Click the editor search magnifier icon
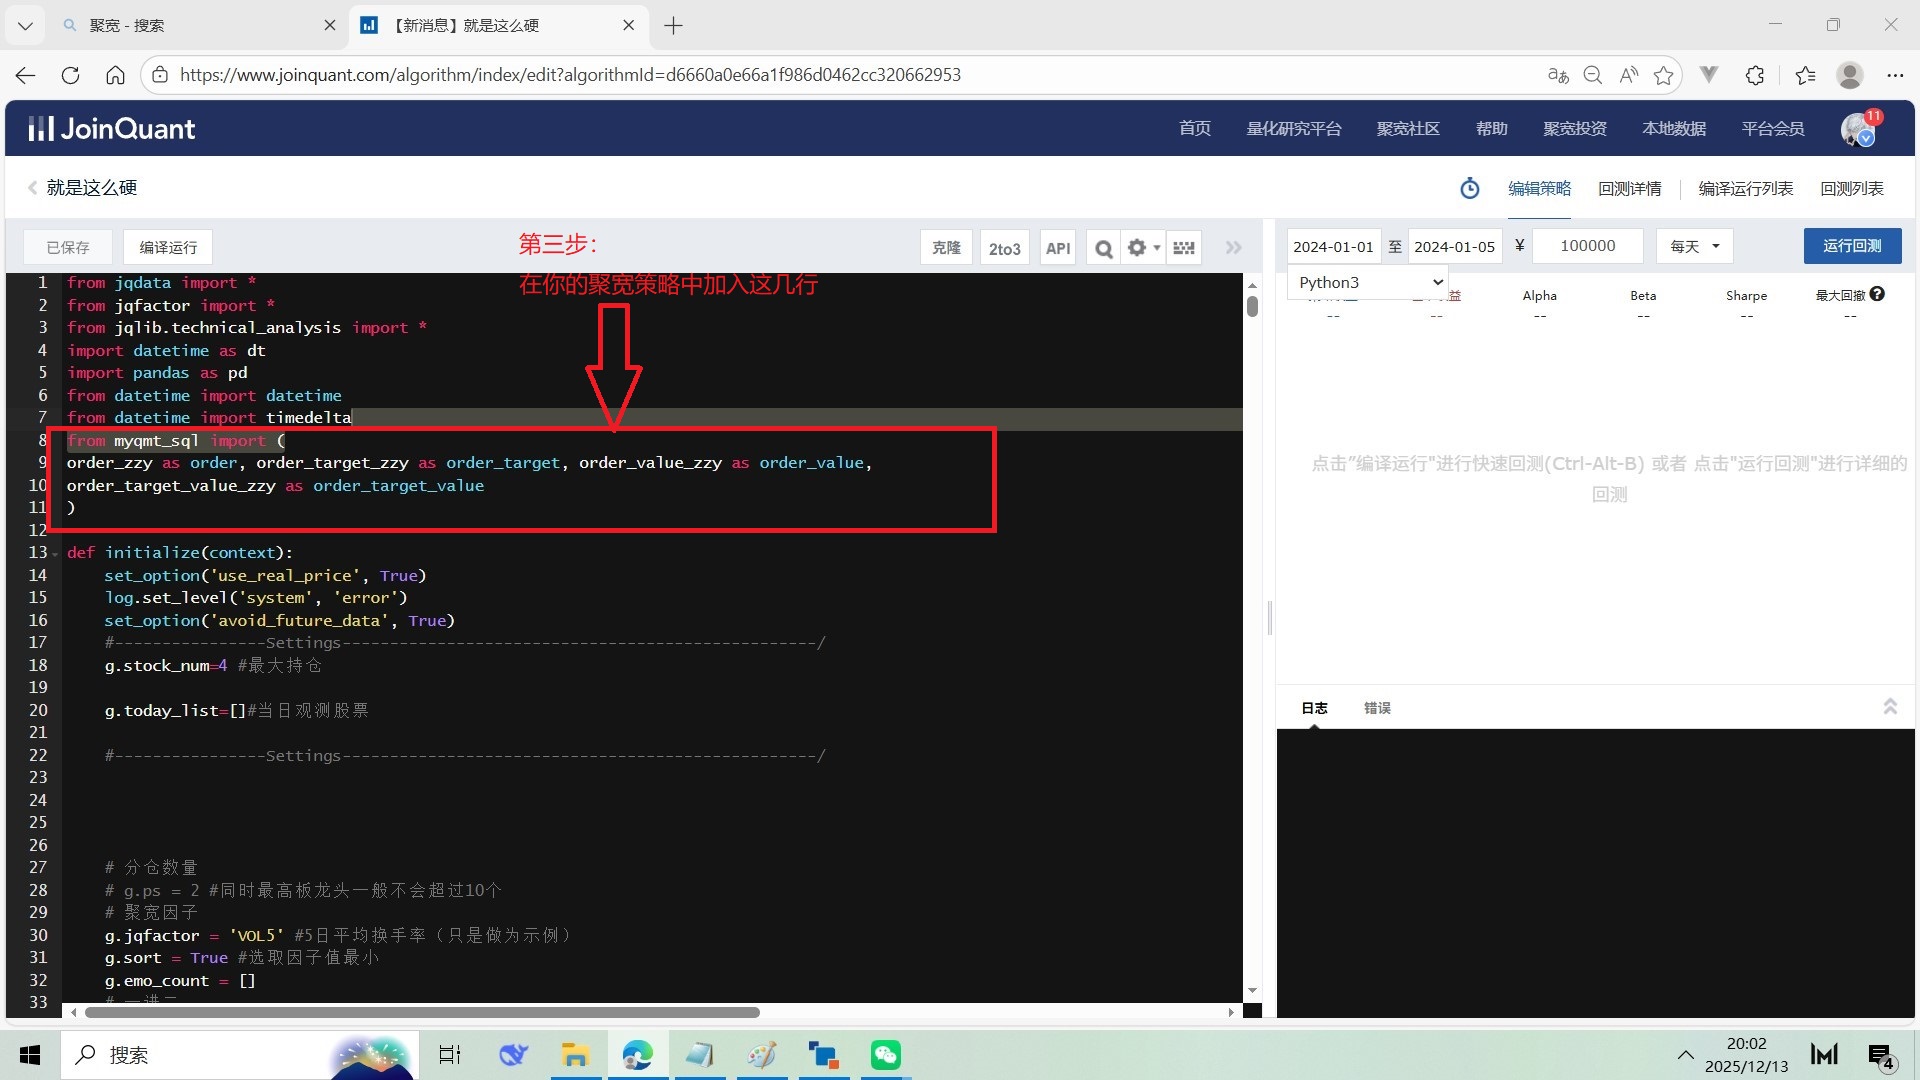This screenshot has width=1920, height=1080. tap(1103, 248)
